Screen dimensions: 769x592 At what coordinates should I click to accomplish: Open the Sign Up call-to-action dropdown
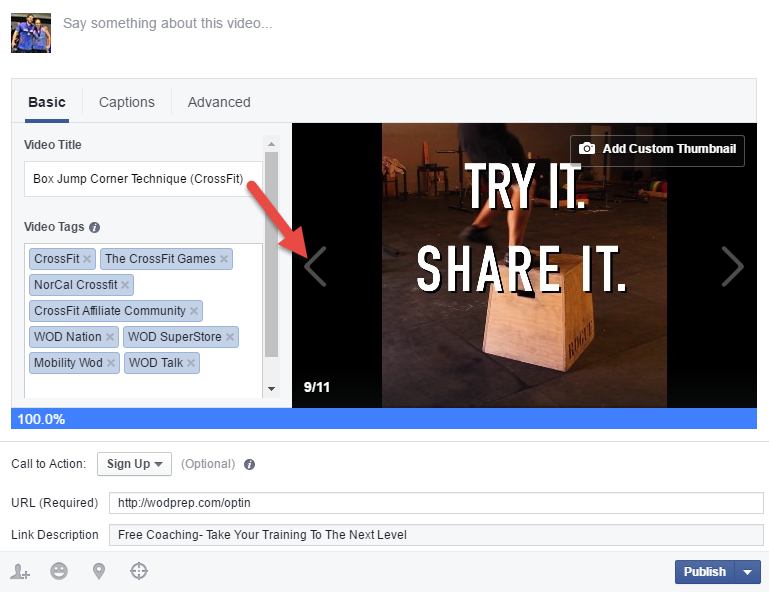(134, 464)
